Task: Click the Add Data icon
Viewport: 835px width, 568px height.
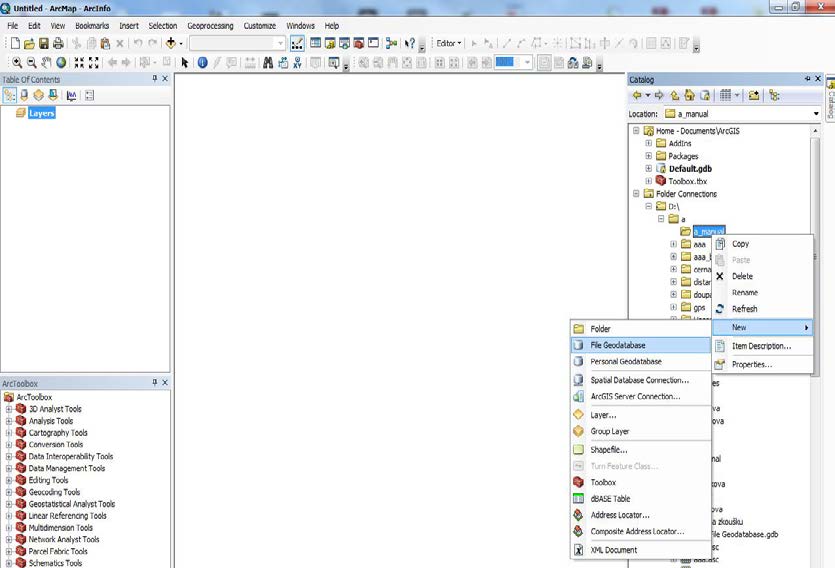Action: [171, 43]
